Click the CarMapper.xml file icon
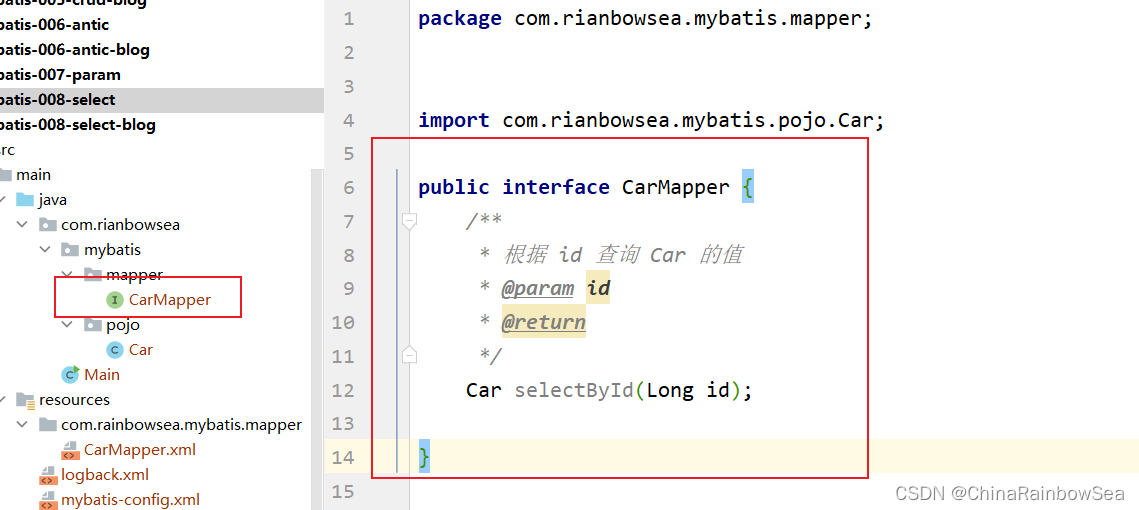1139x510 pixels. point(70,450)
